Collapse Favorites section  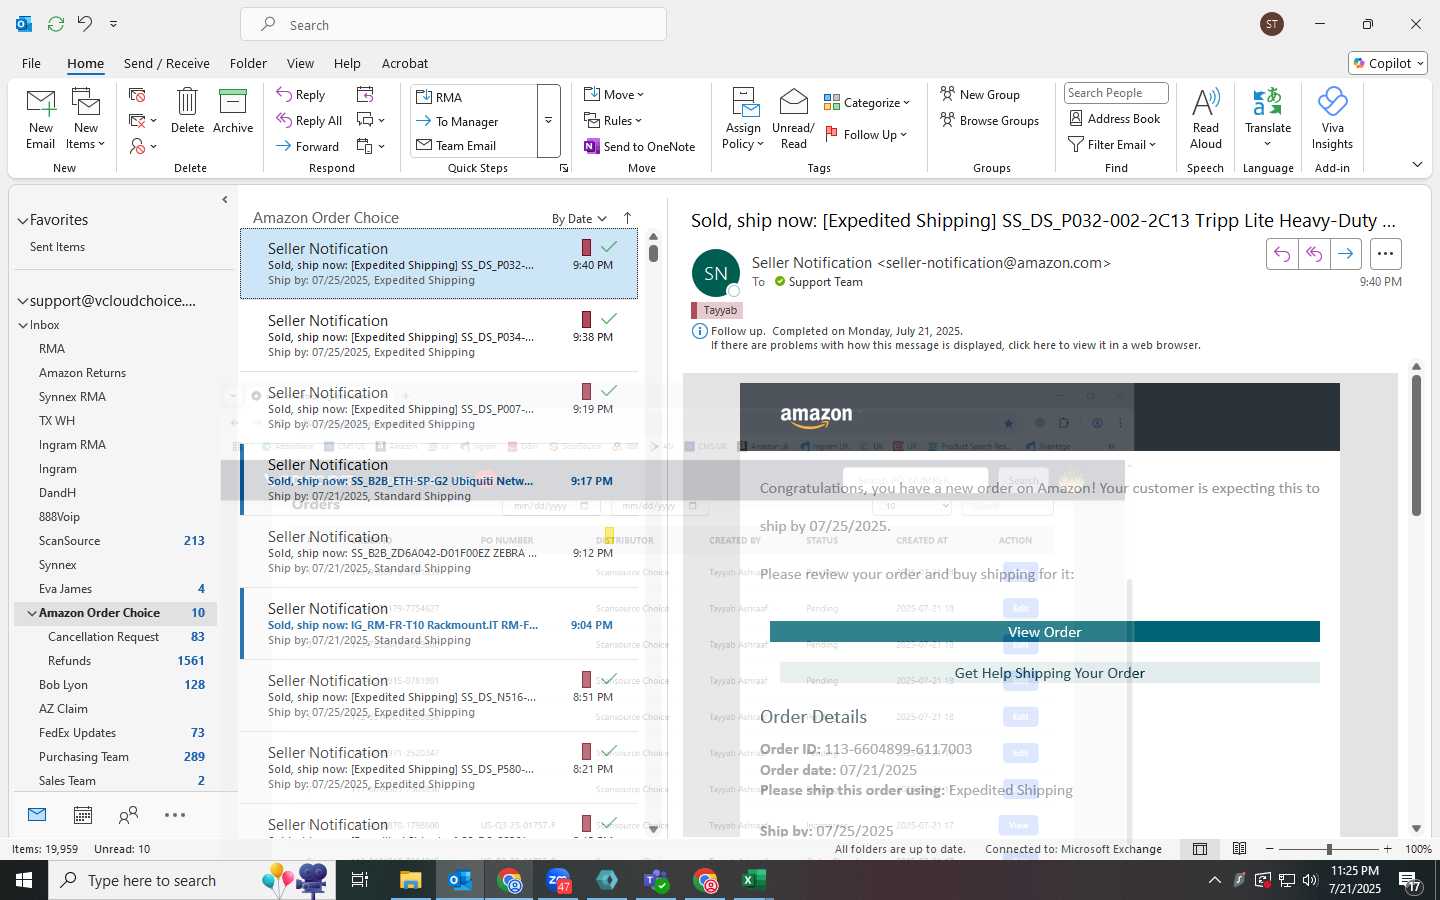[22, 220]
